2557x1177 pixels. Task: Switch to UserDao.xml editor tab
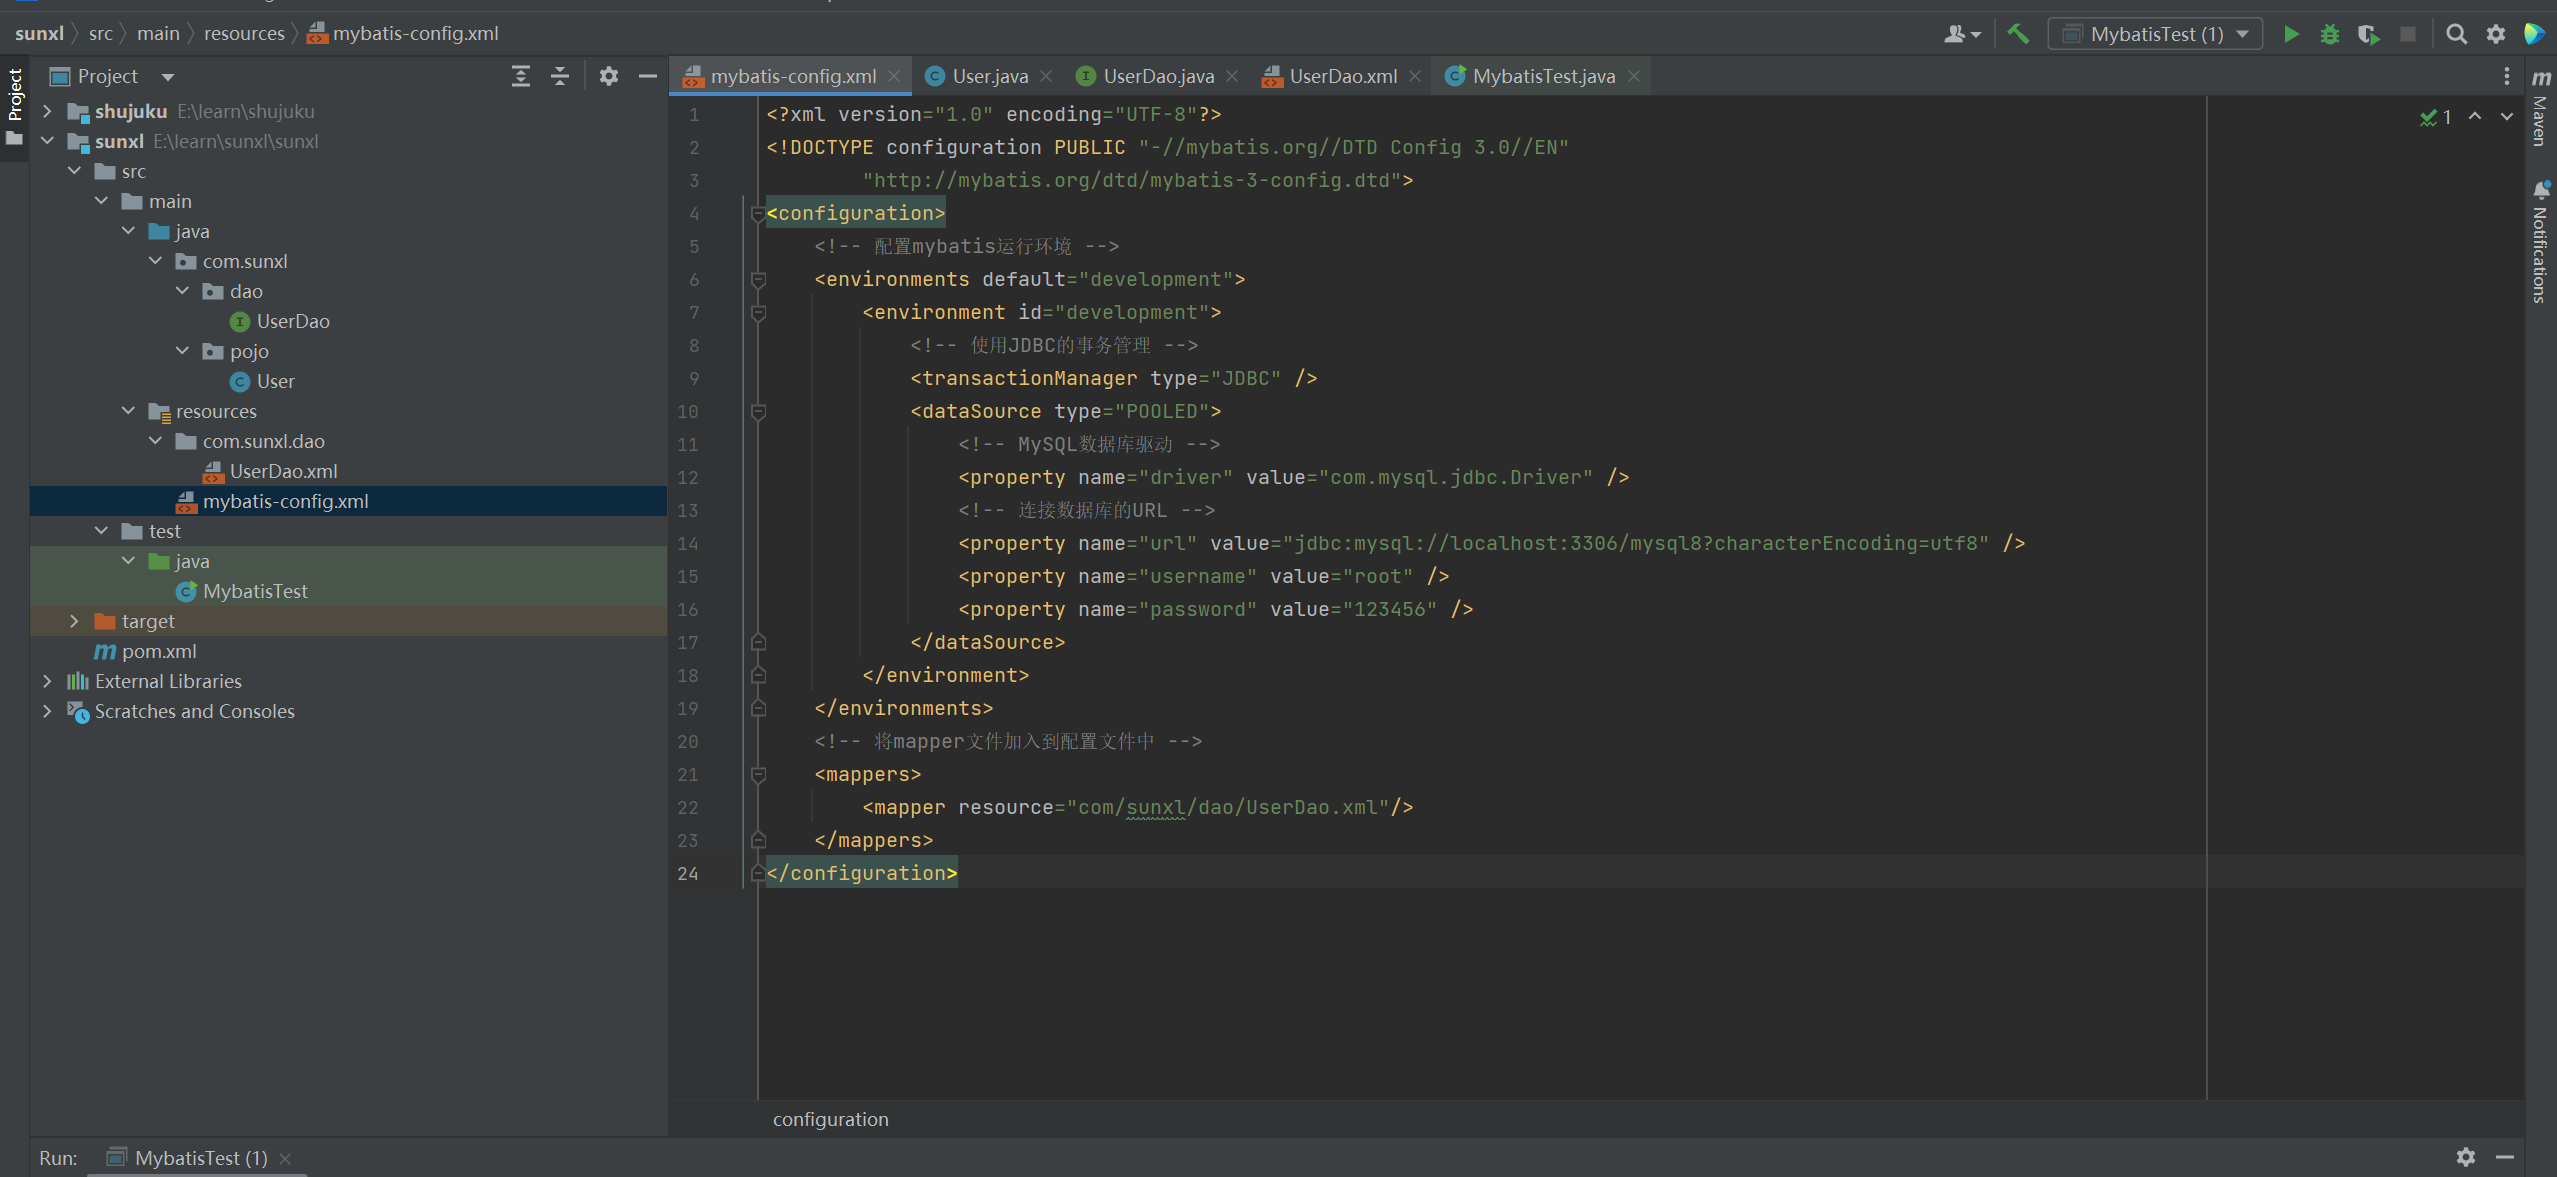point(1342,76)
